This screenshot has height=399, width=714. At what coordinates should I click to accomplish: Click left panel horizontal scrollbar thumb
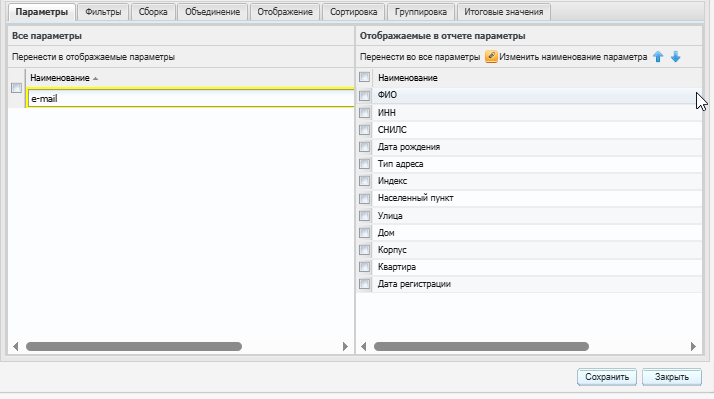134,347
